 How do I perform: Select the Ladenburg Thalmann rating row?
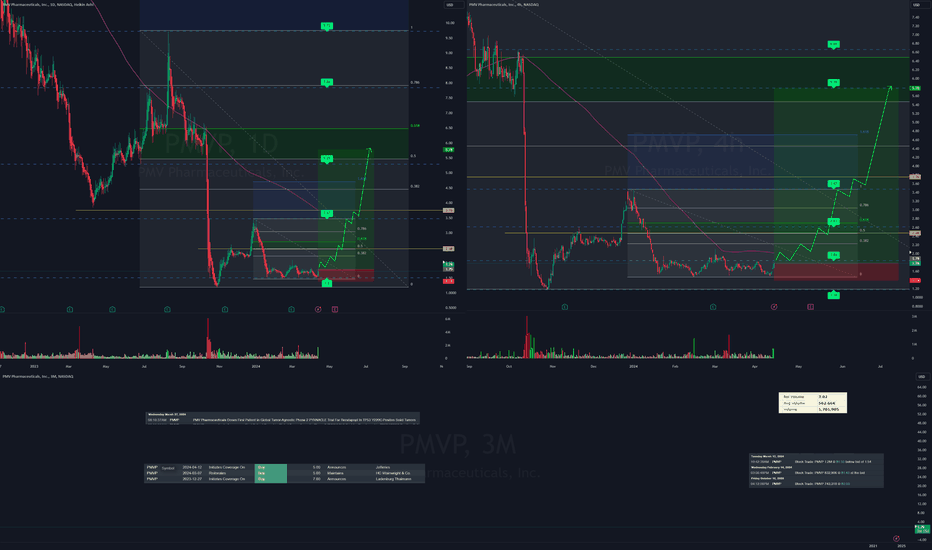pos(284,479)
